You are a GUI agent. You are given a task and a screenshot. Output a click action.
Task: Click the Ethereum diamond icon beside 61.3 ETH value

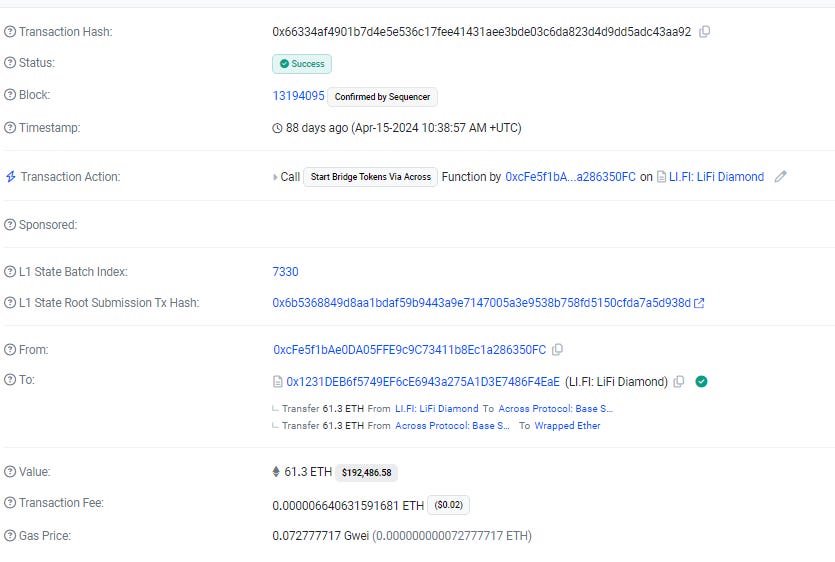coord(276,471)
